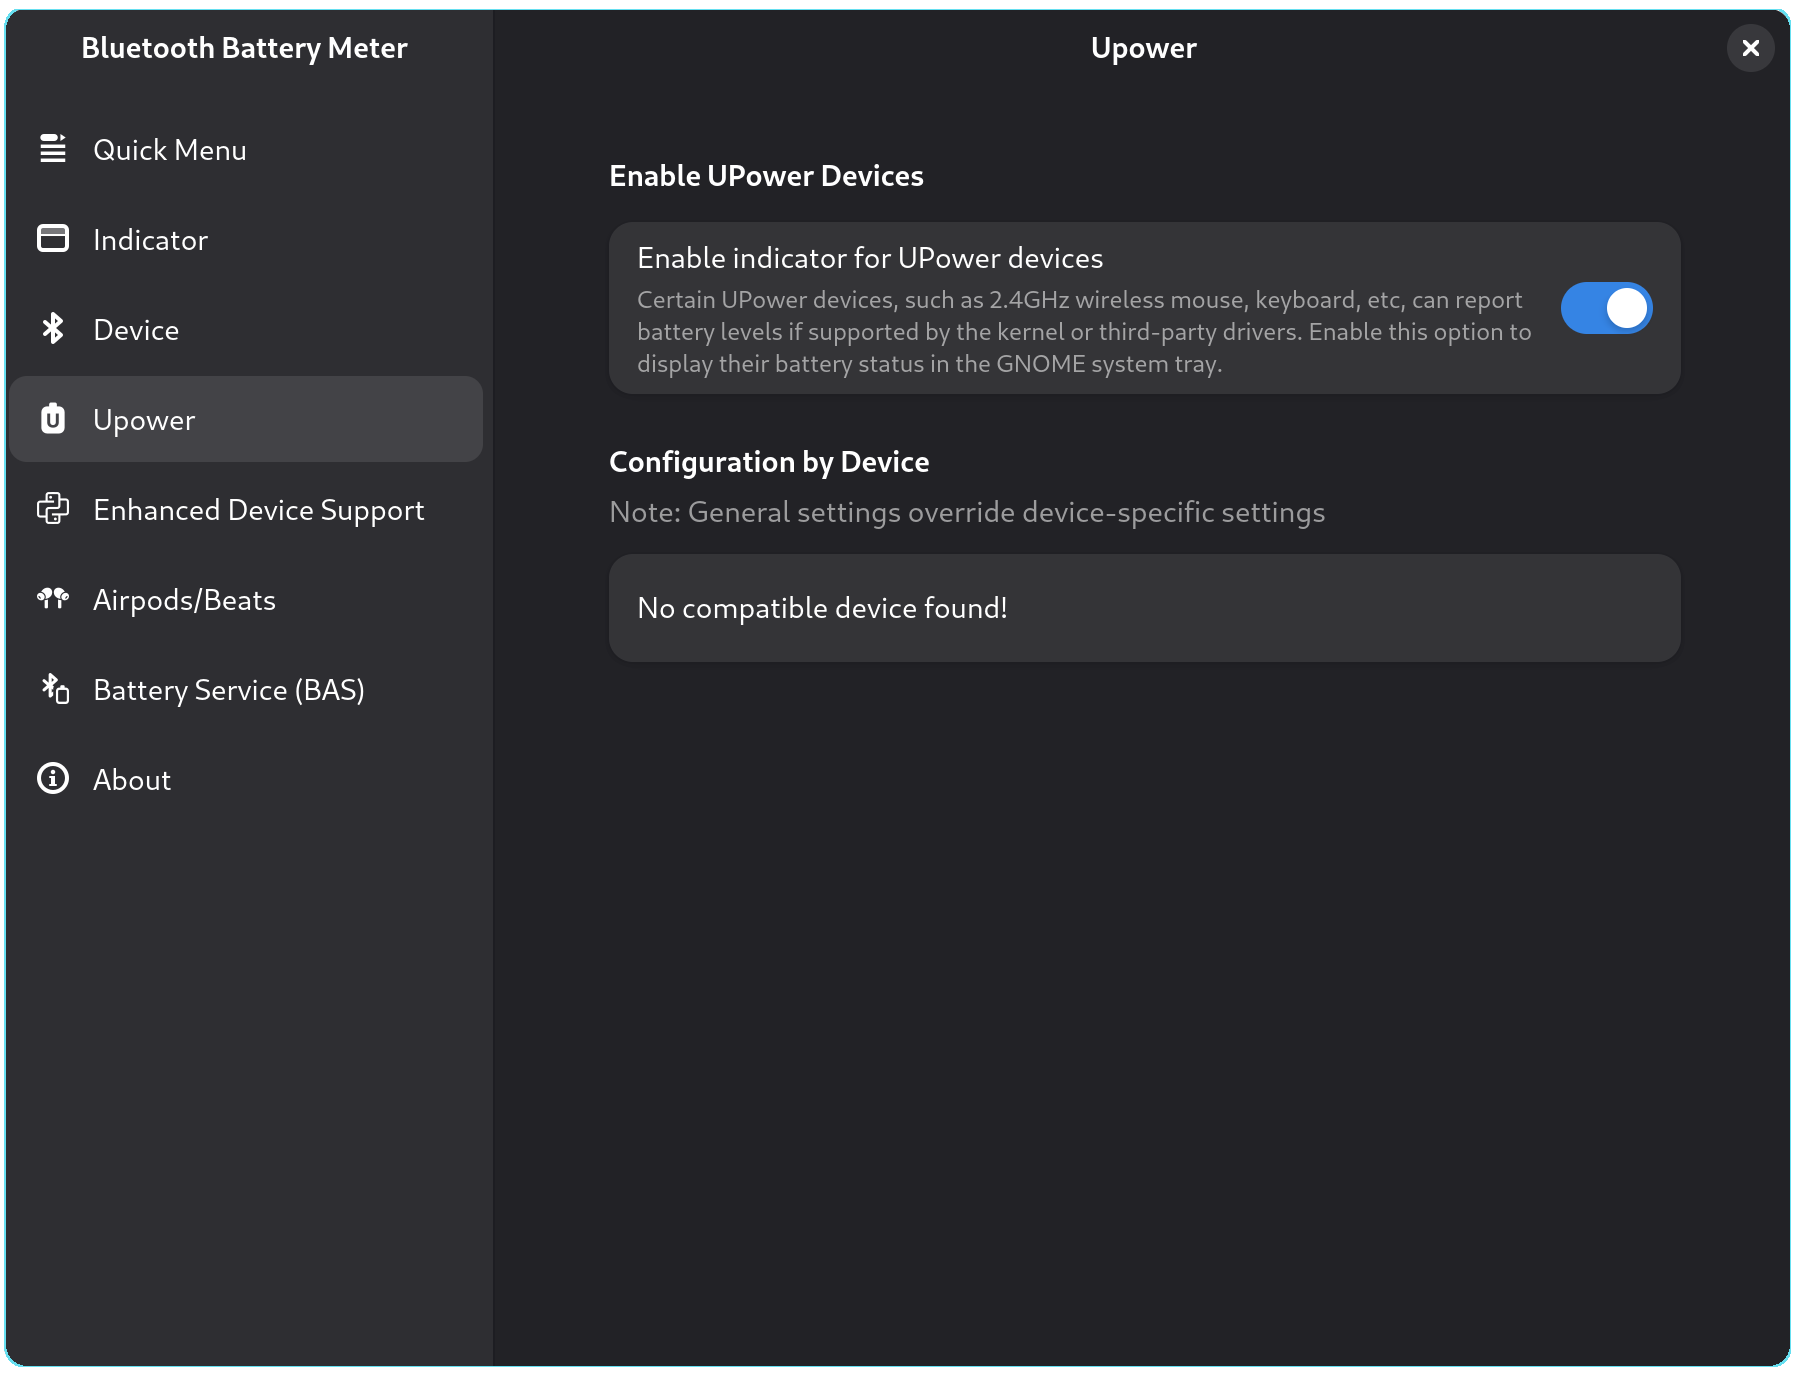
Task: Open Enhanced Device Support settings
Action: [x=246, y=509]
